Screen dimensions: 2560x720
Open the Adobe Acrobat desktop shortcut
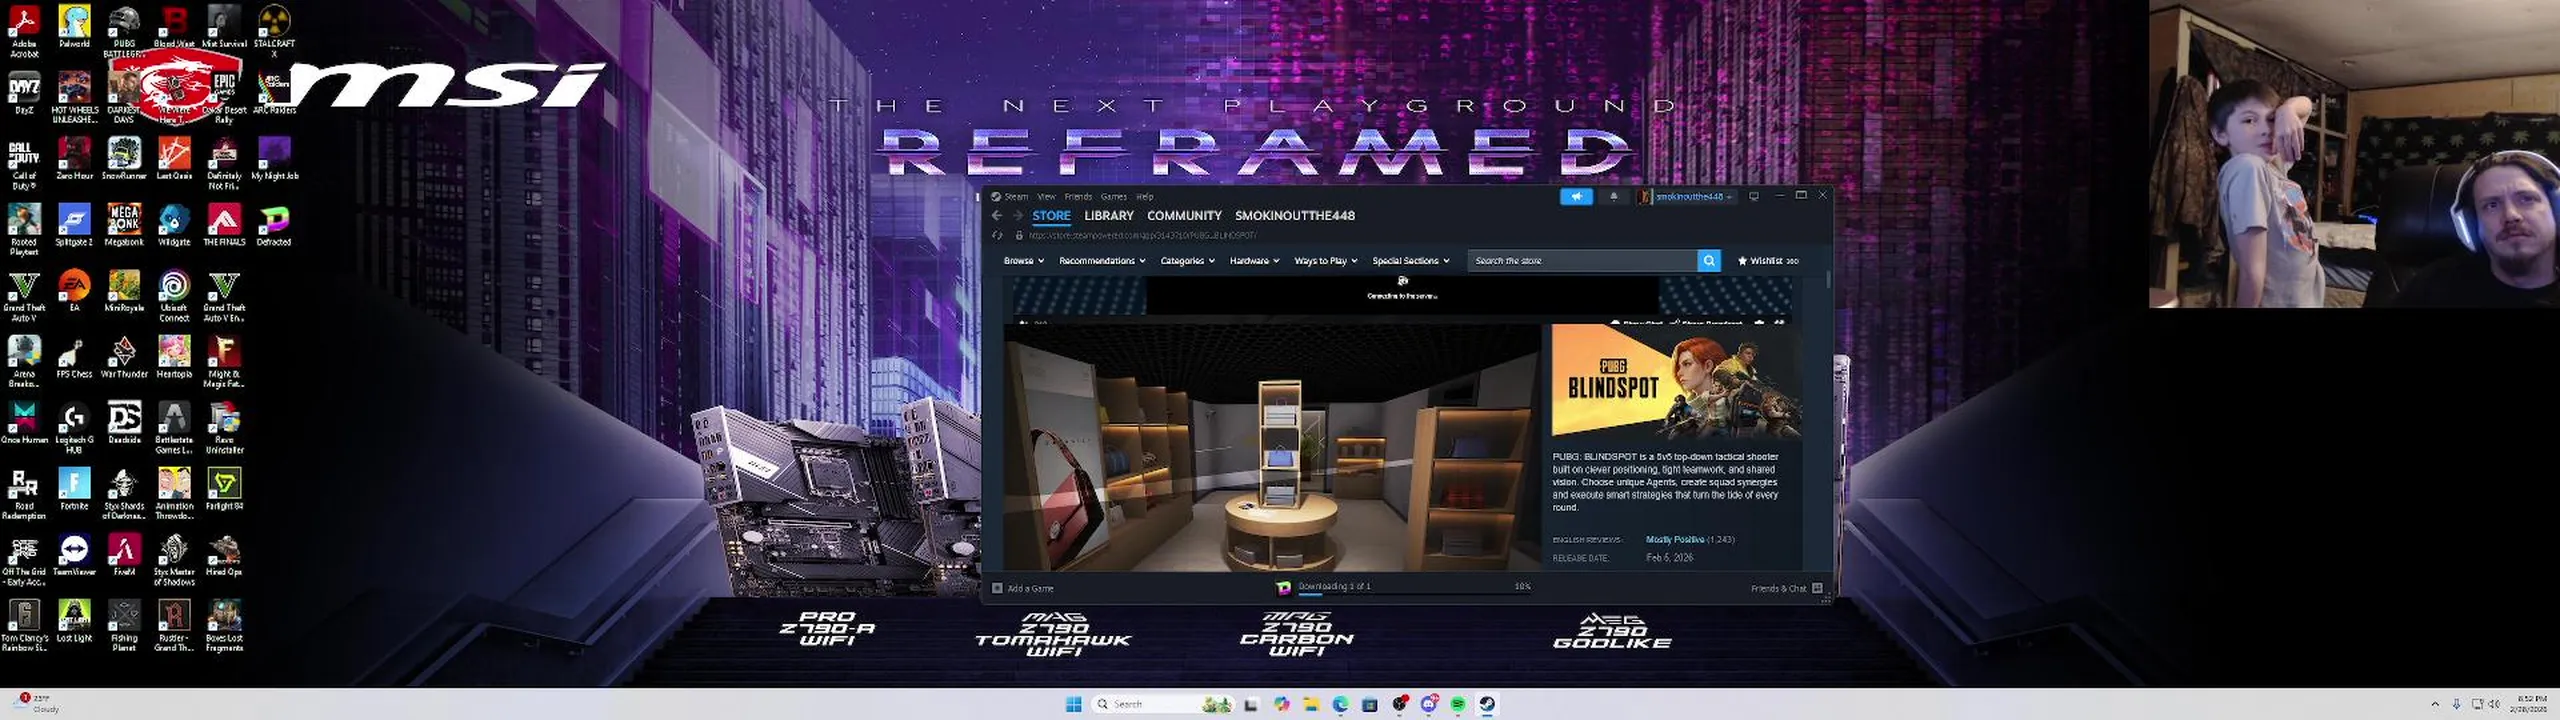[24, 30]
